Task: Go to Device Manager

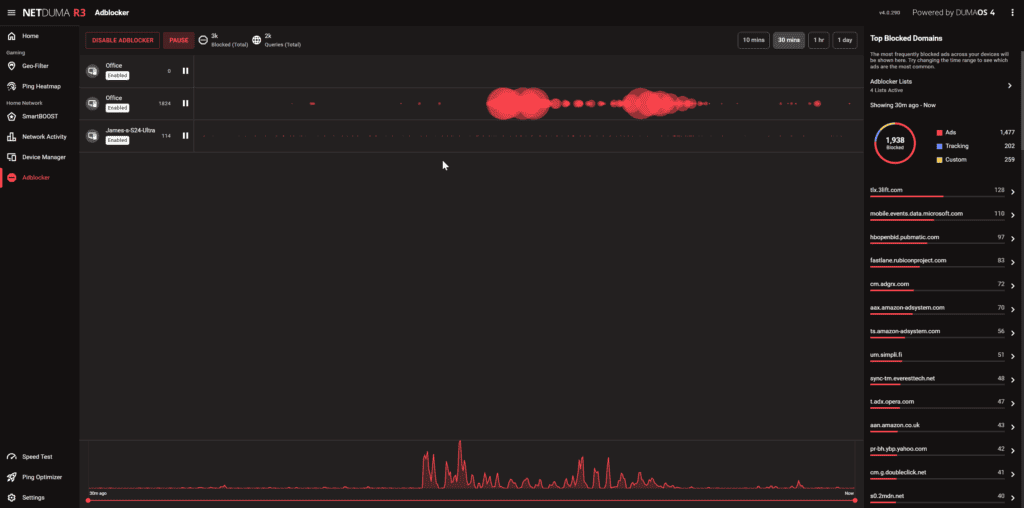Action: (11, 157)
